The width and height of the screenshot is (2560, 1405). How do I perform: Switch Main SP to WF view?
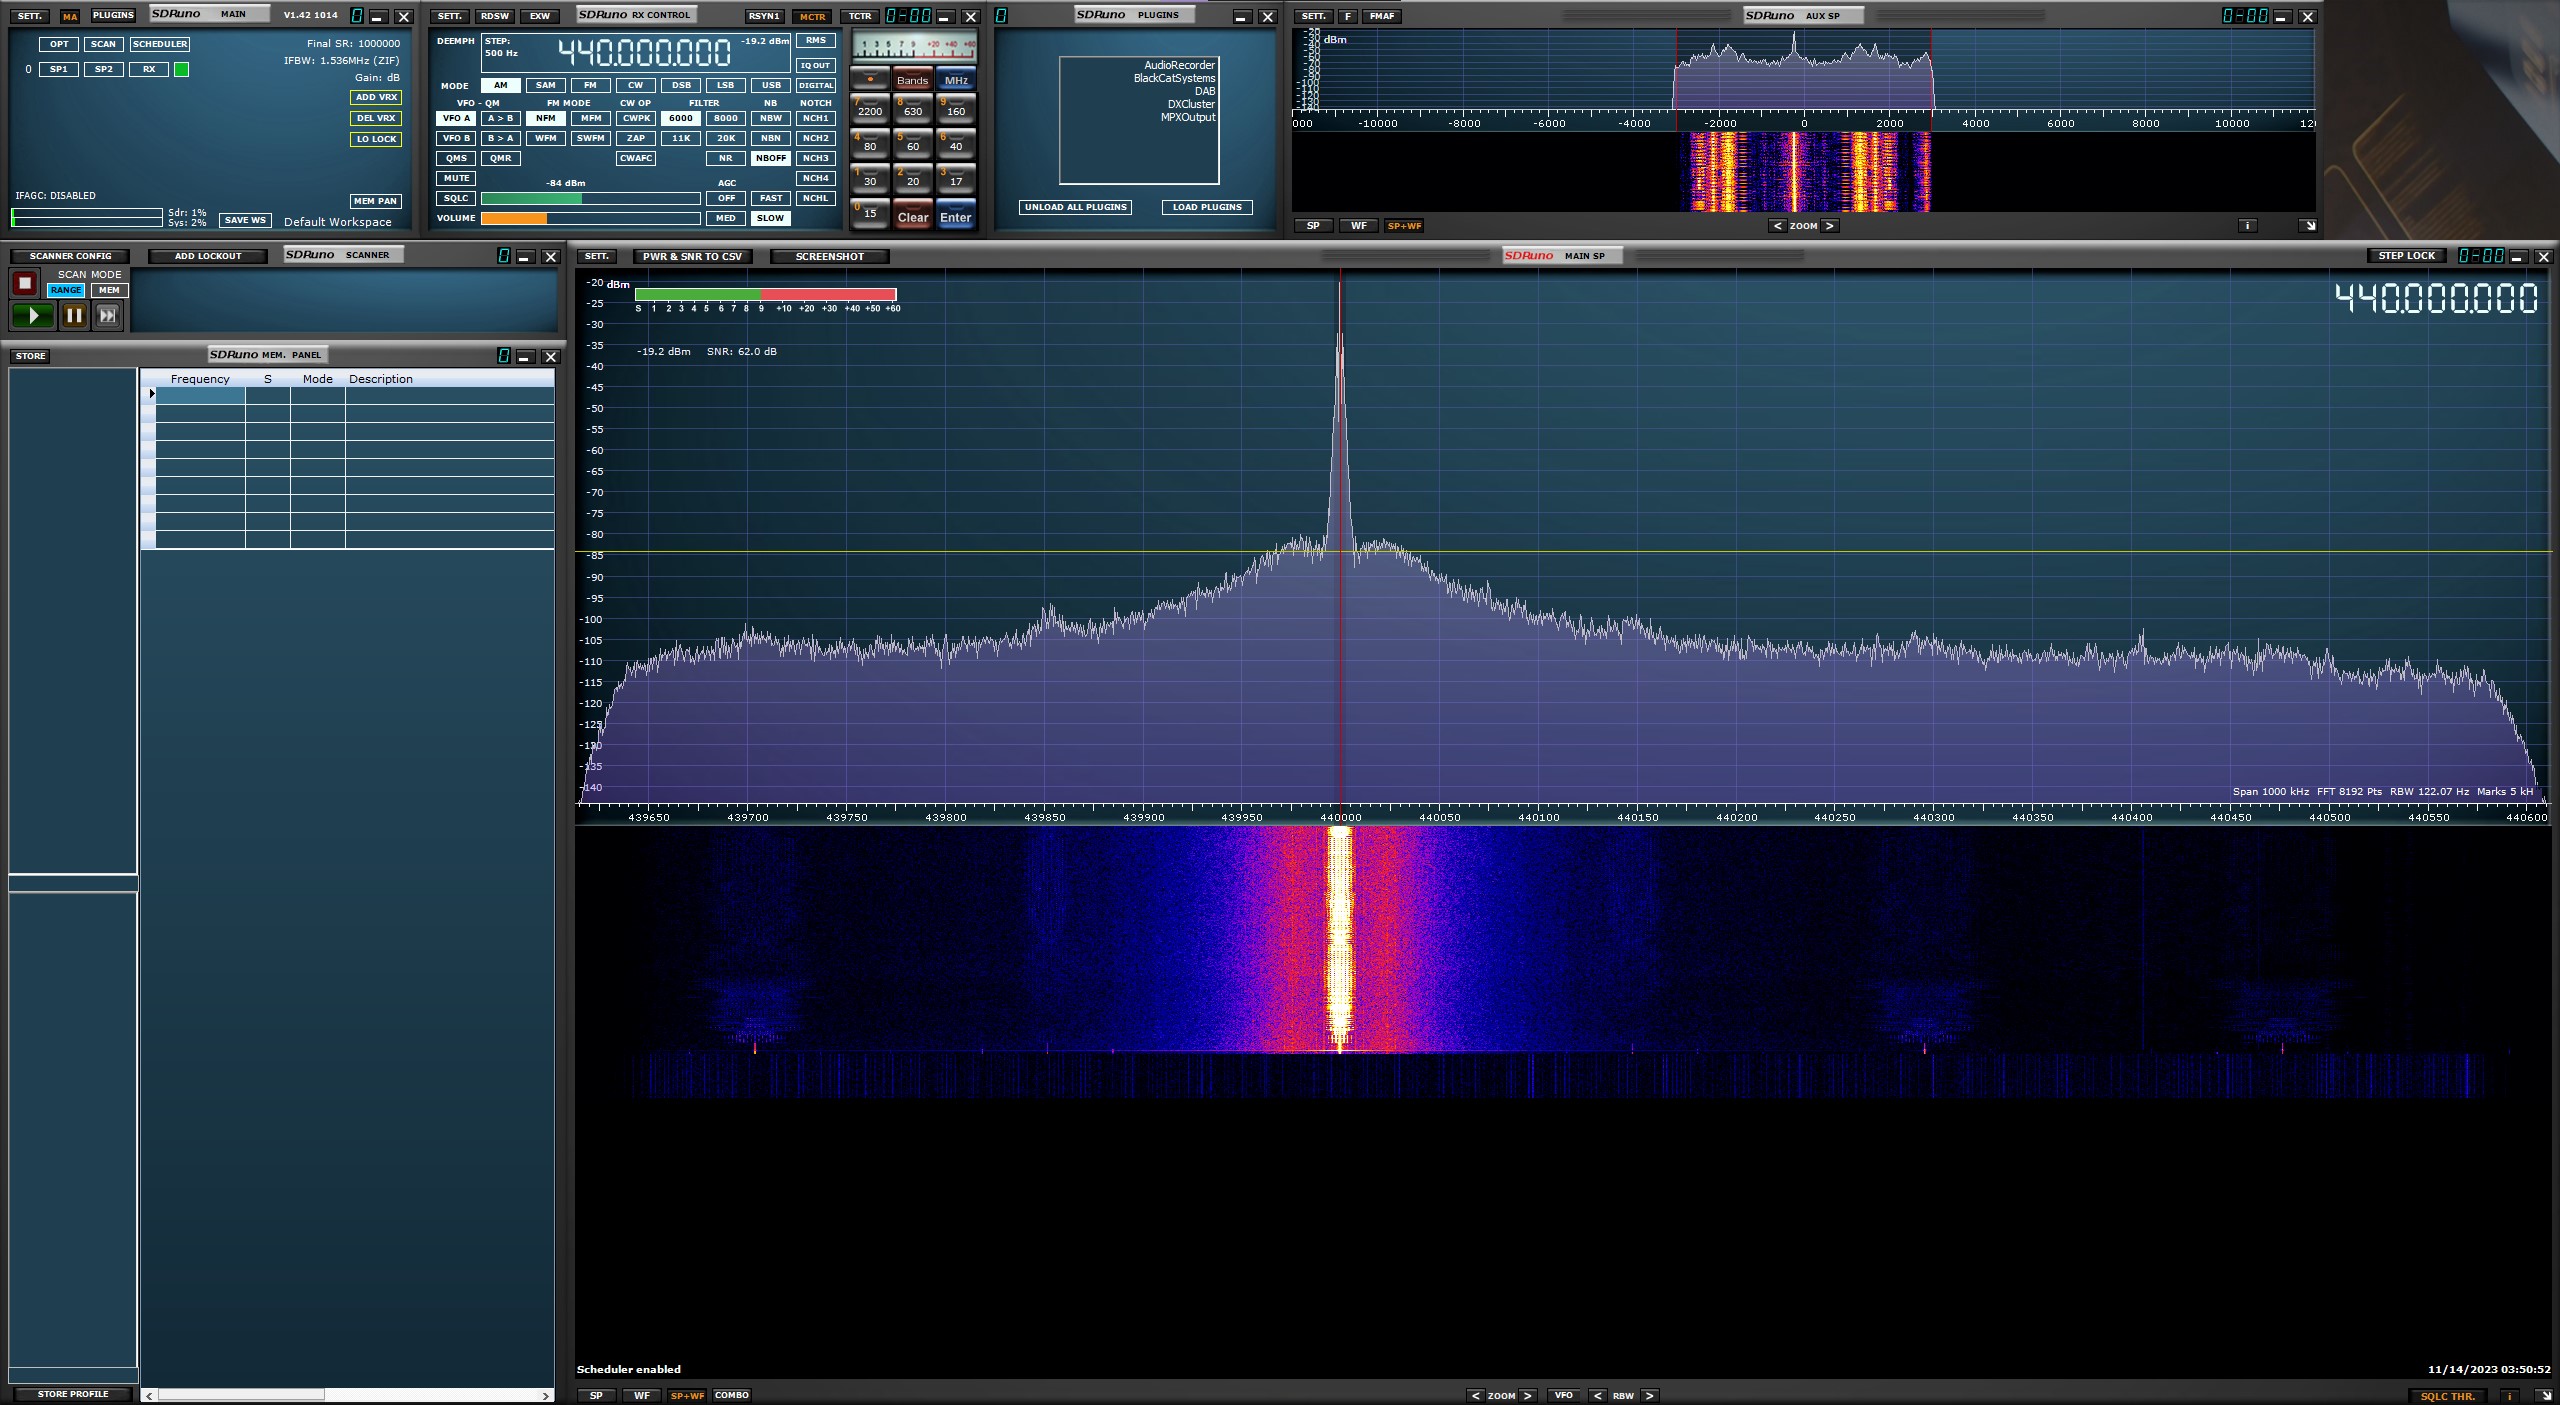(642, 1396)
